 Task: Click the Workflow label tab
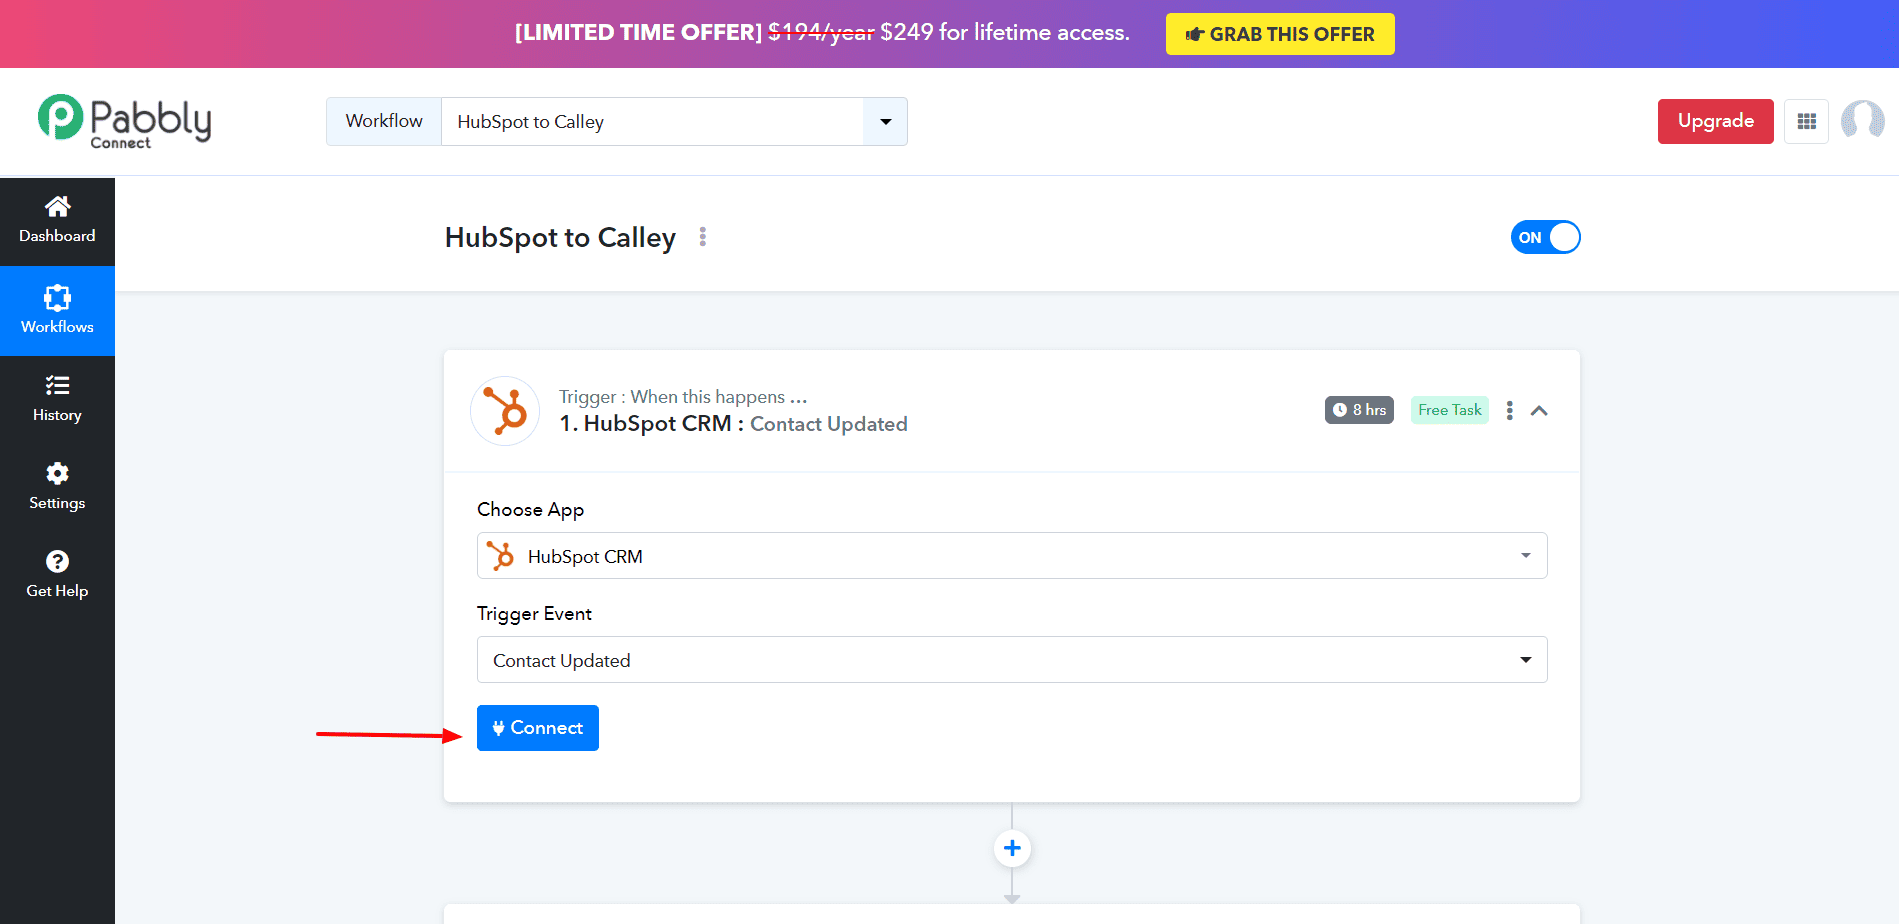tap(384, 121)
